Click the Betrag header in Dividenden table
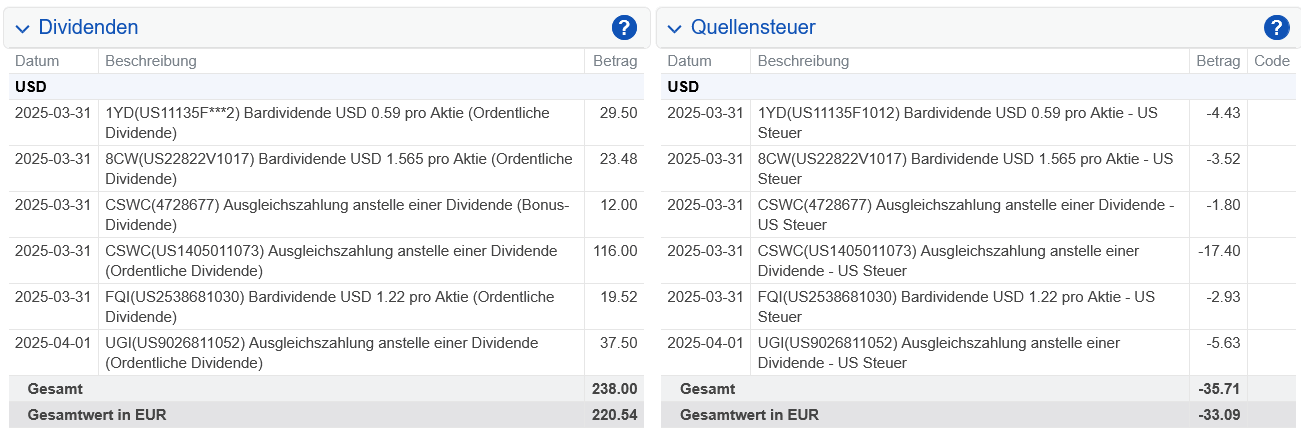 click(614, 61)
